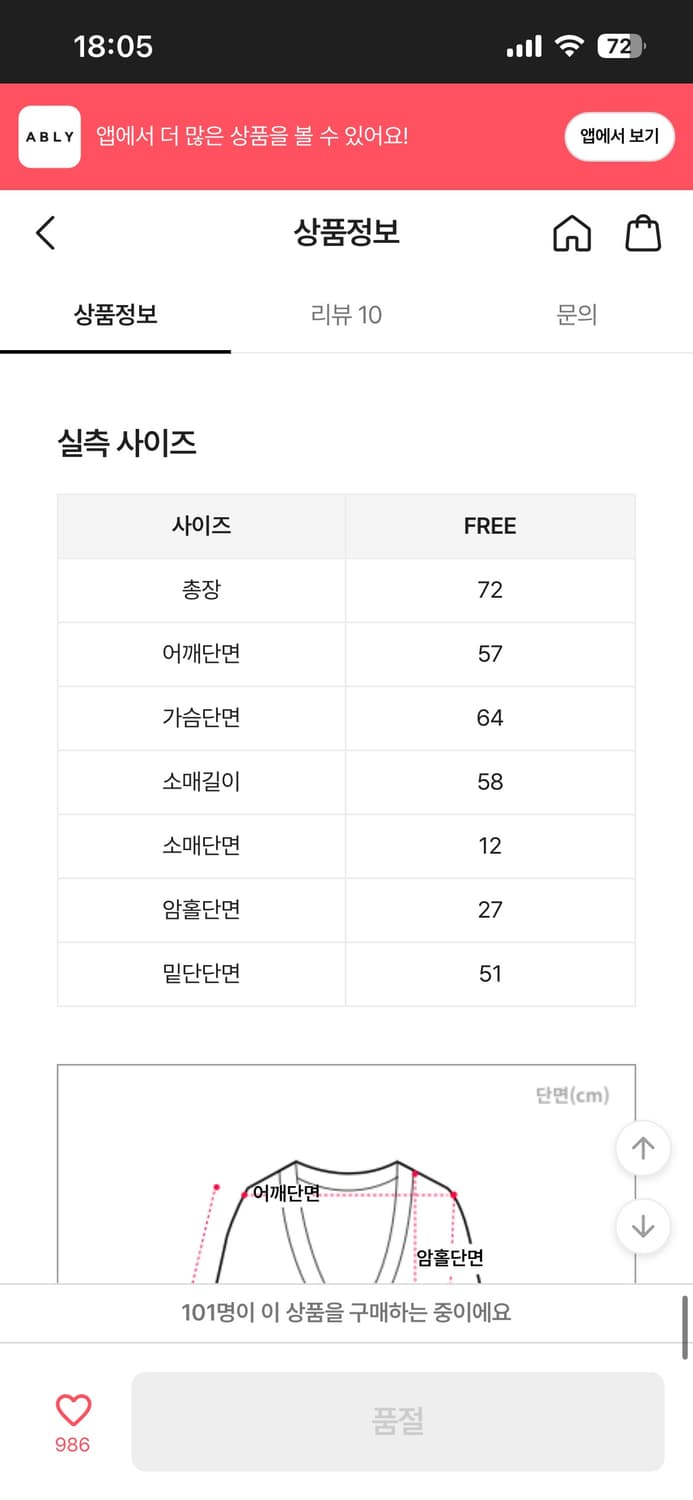Viewport: 693px width, 1500px height.
Task: Select the 상품정보 tab
Action: pos(115,315)
